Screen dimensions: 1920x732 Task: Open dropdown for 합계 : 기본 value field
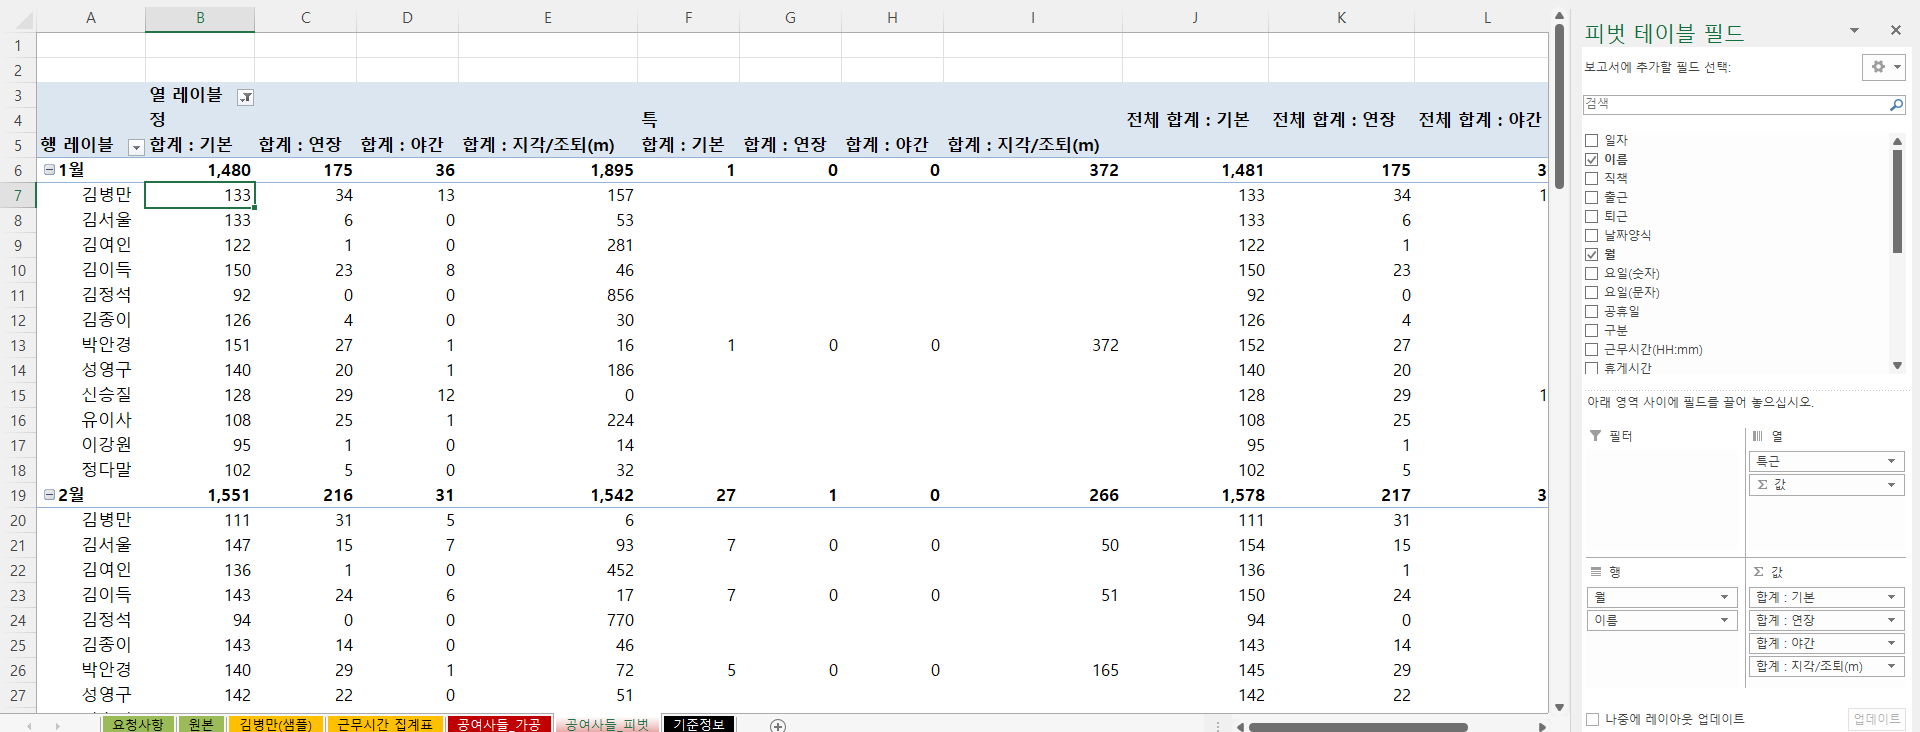tap(1891, 597)
